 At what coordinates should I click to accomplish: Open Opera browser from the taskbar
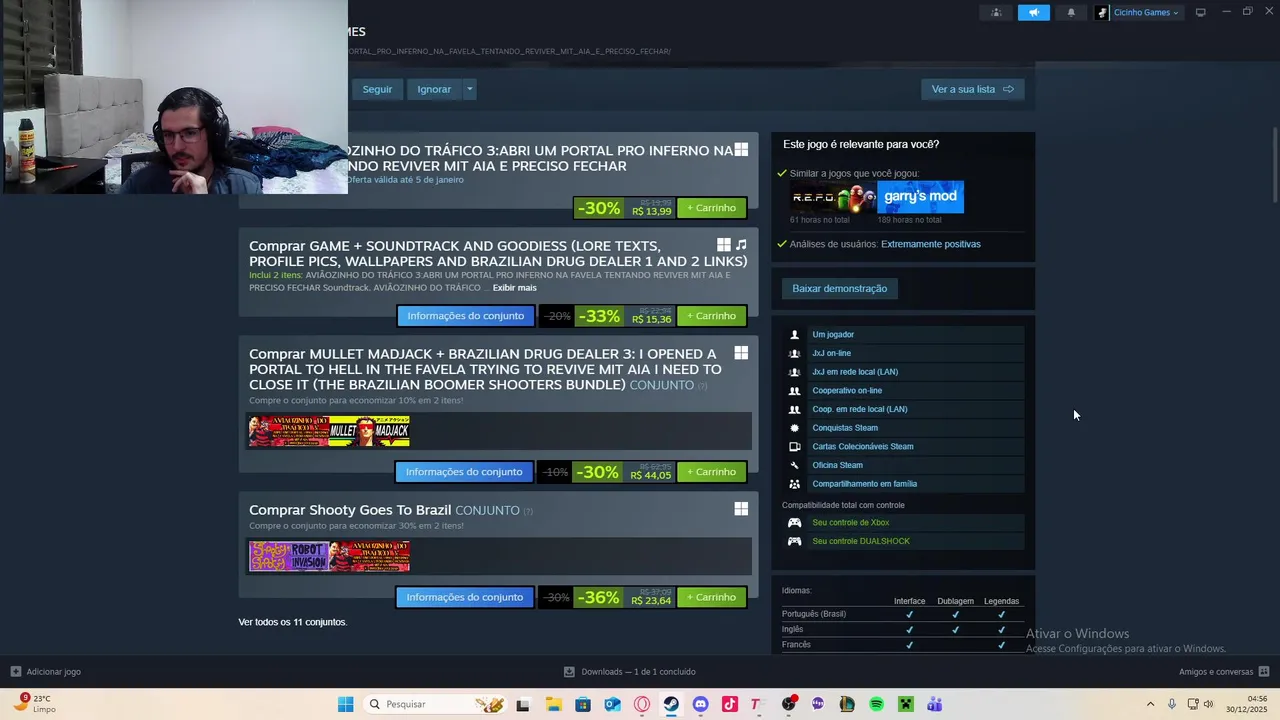(642, 704)
